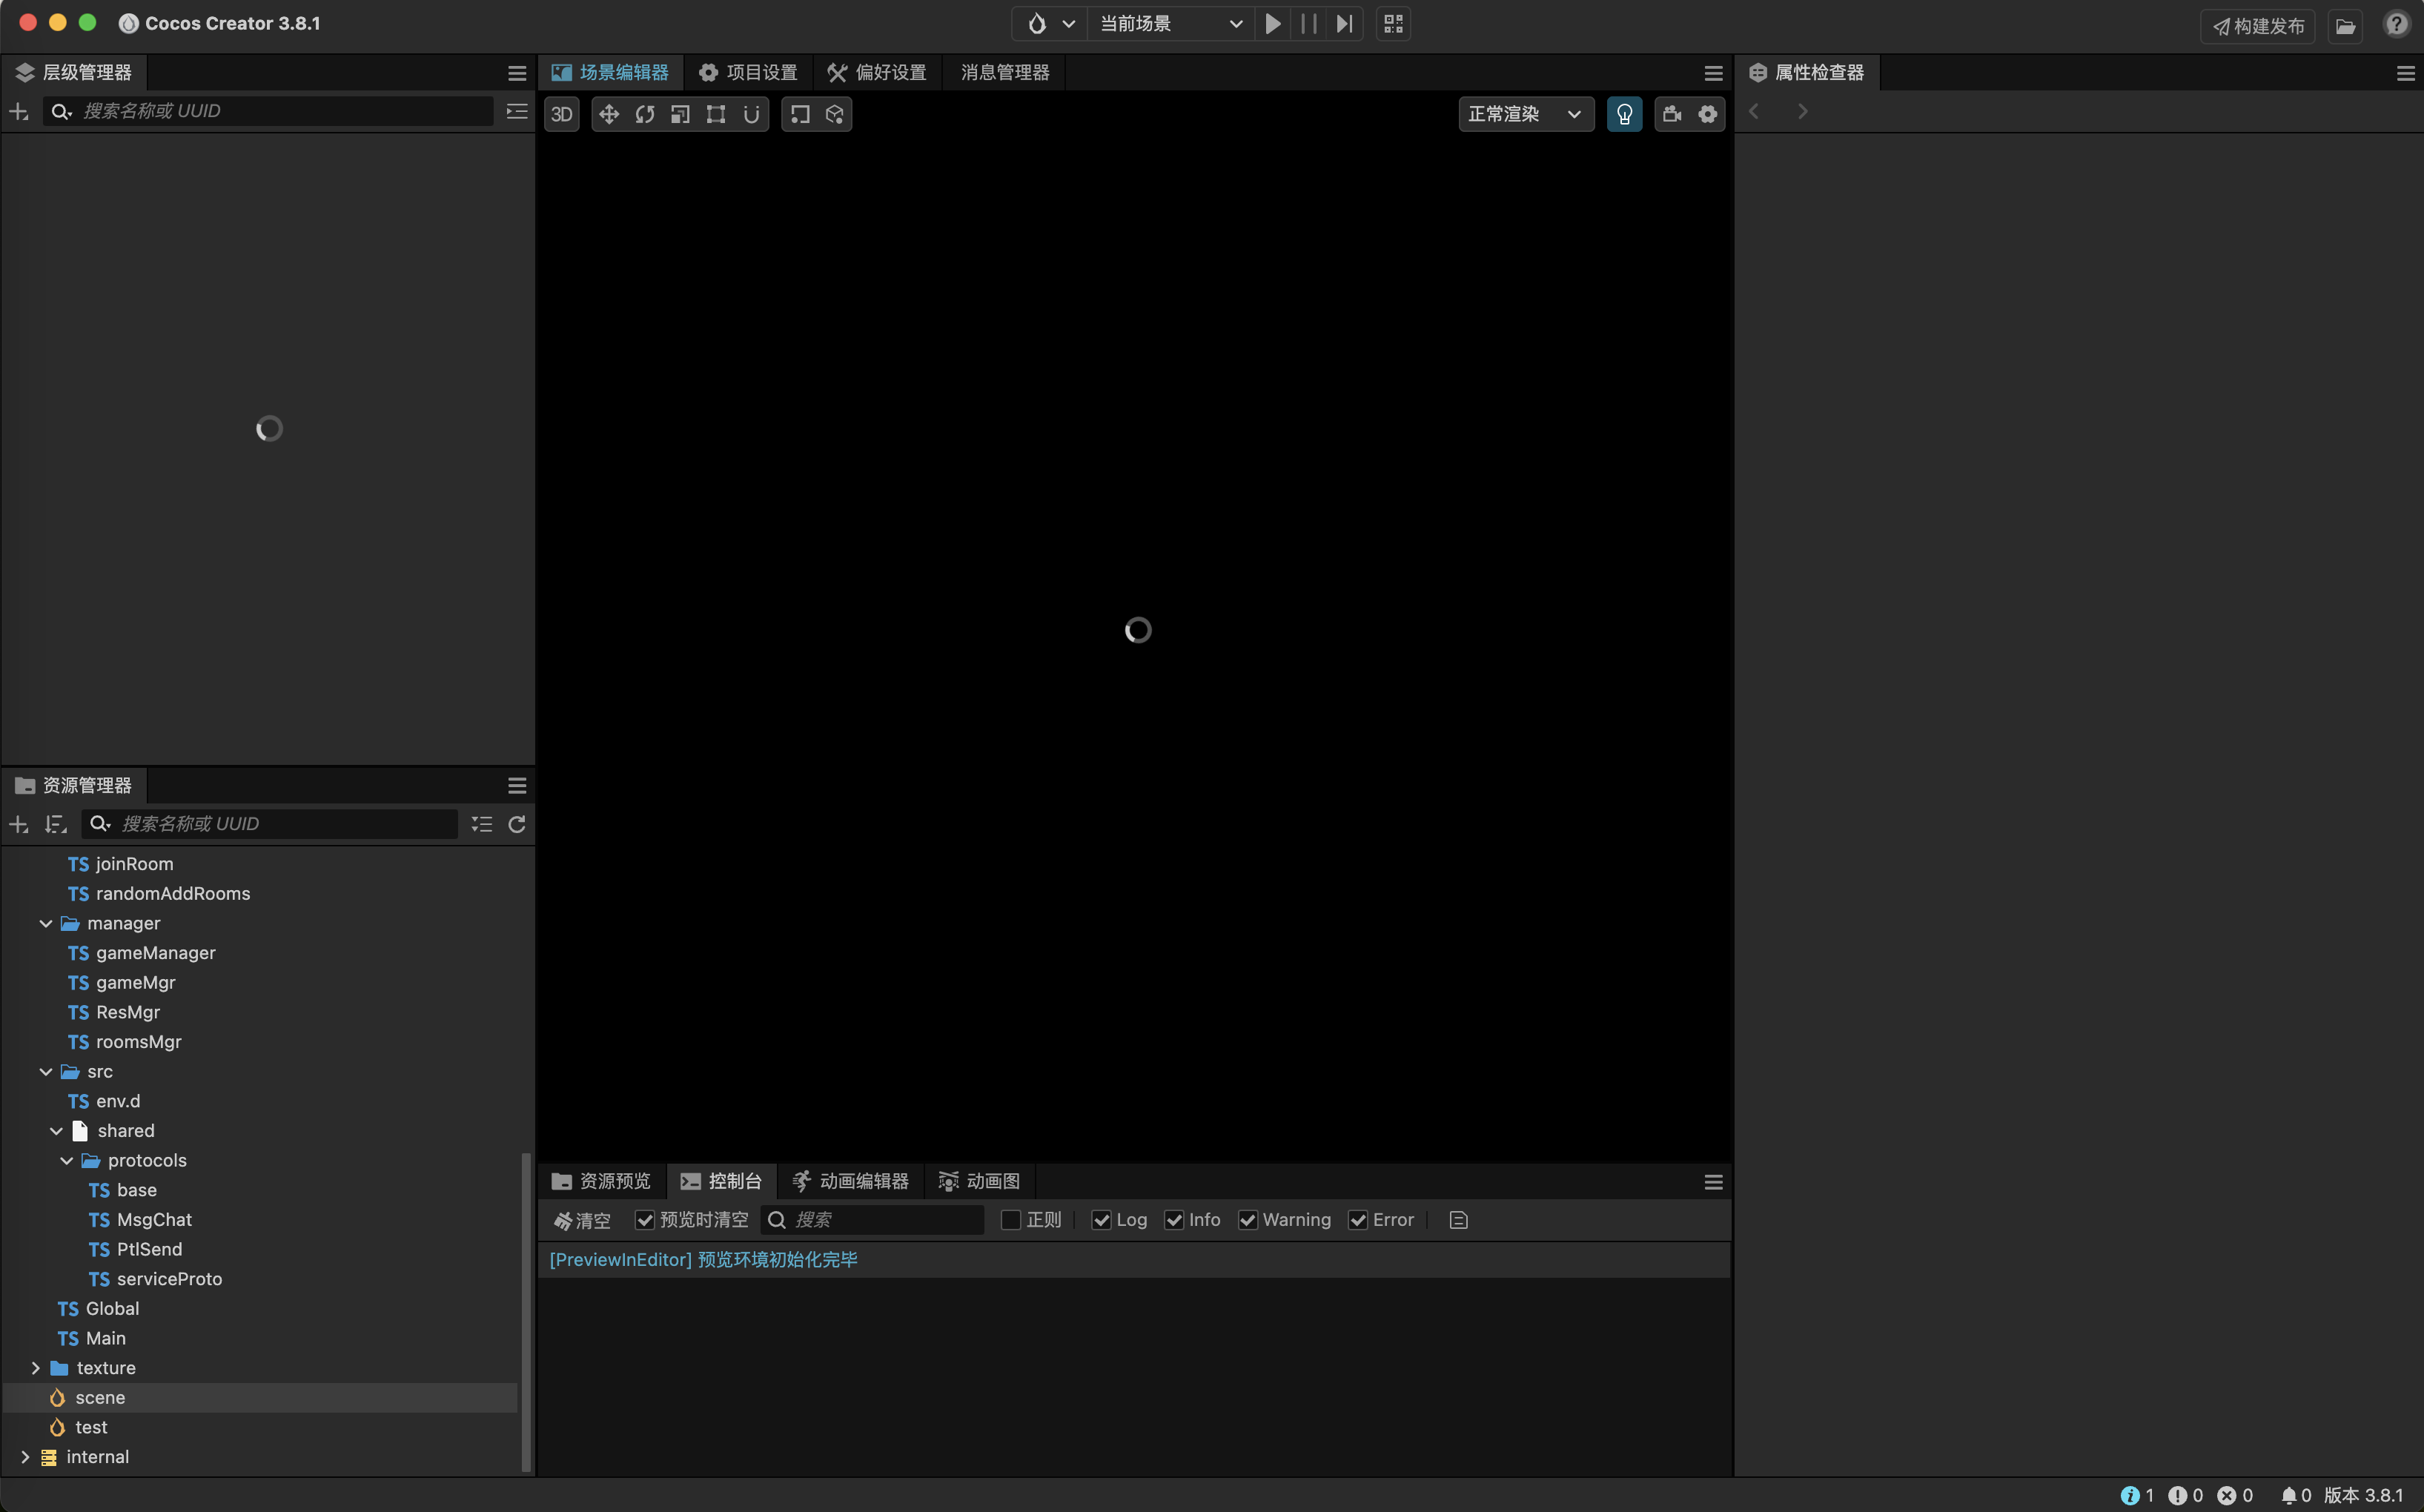Toggle the 3D view mode button

[562, 114]
